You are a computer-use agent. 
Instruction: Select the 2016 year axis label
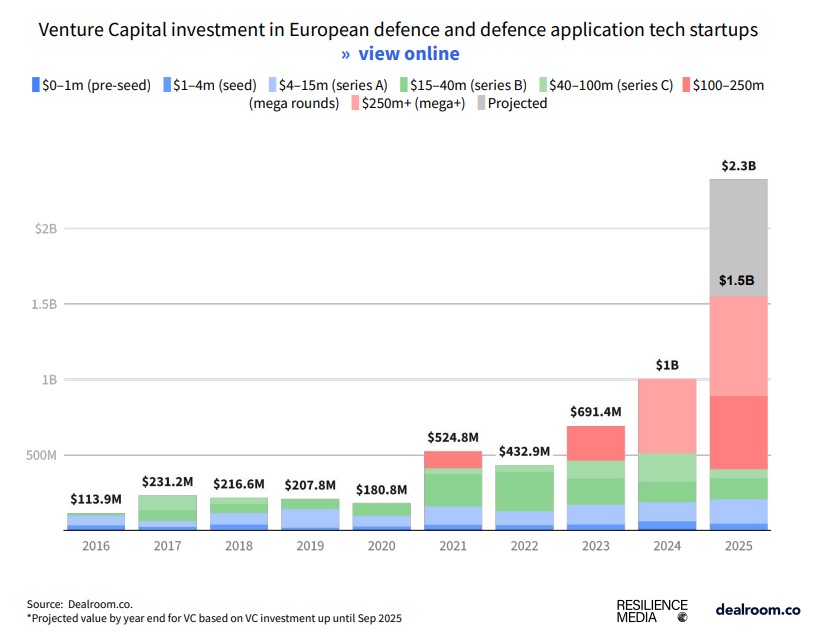pos(96,546)
